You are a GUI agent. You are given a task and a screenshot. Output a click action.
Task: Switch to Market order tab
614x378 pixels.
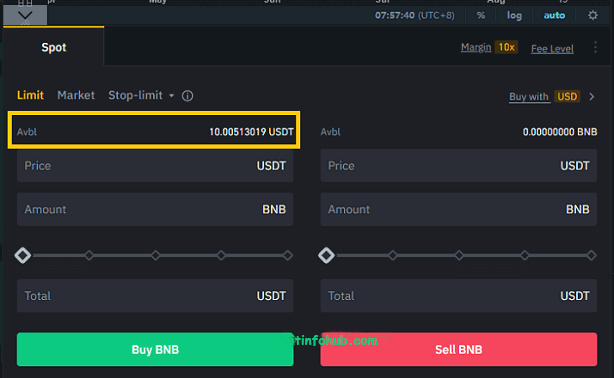76,95
